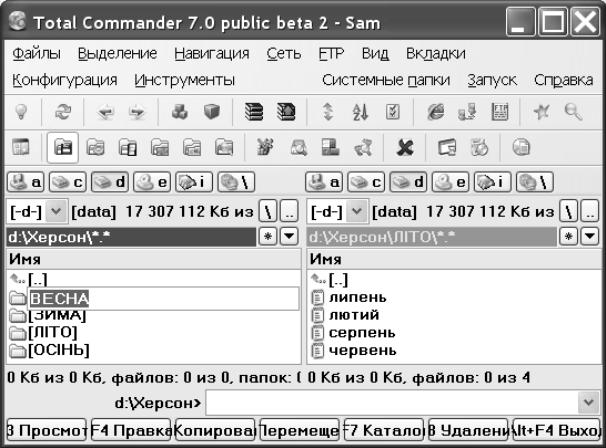This screenshot has width=606, height=448.
Task: Click the ВЕСНА rename edit field
Action: click(x=163, y=298)
